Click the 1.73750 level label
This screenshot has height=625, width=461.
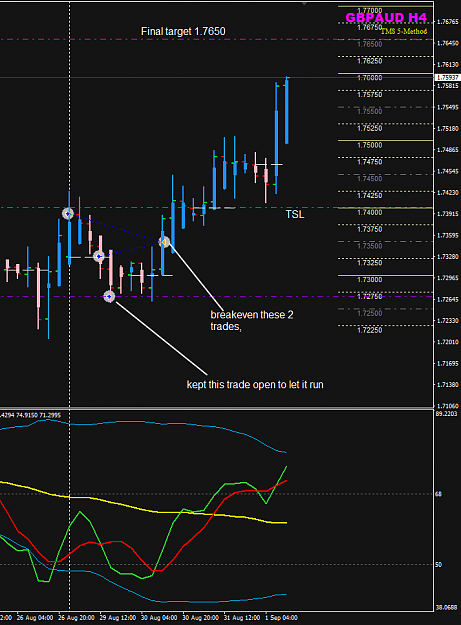click(369, 229)
